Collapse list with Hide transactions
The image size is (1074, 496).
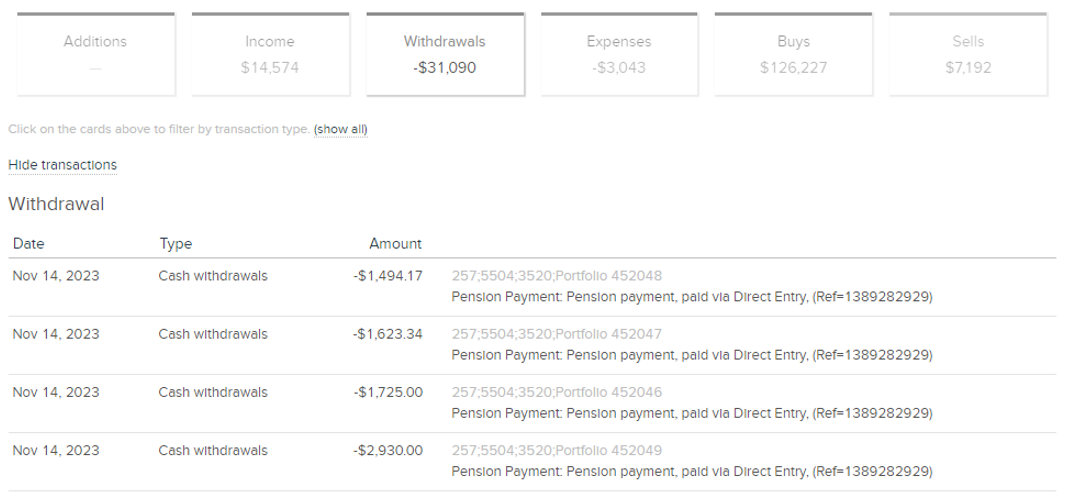pyautogui.click(x=62, y=165)
